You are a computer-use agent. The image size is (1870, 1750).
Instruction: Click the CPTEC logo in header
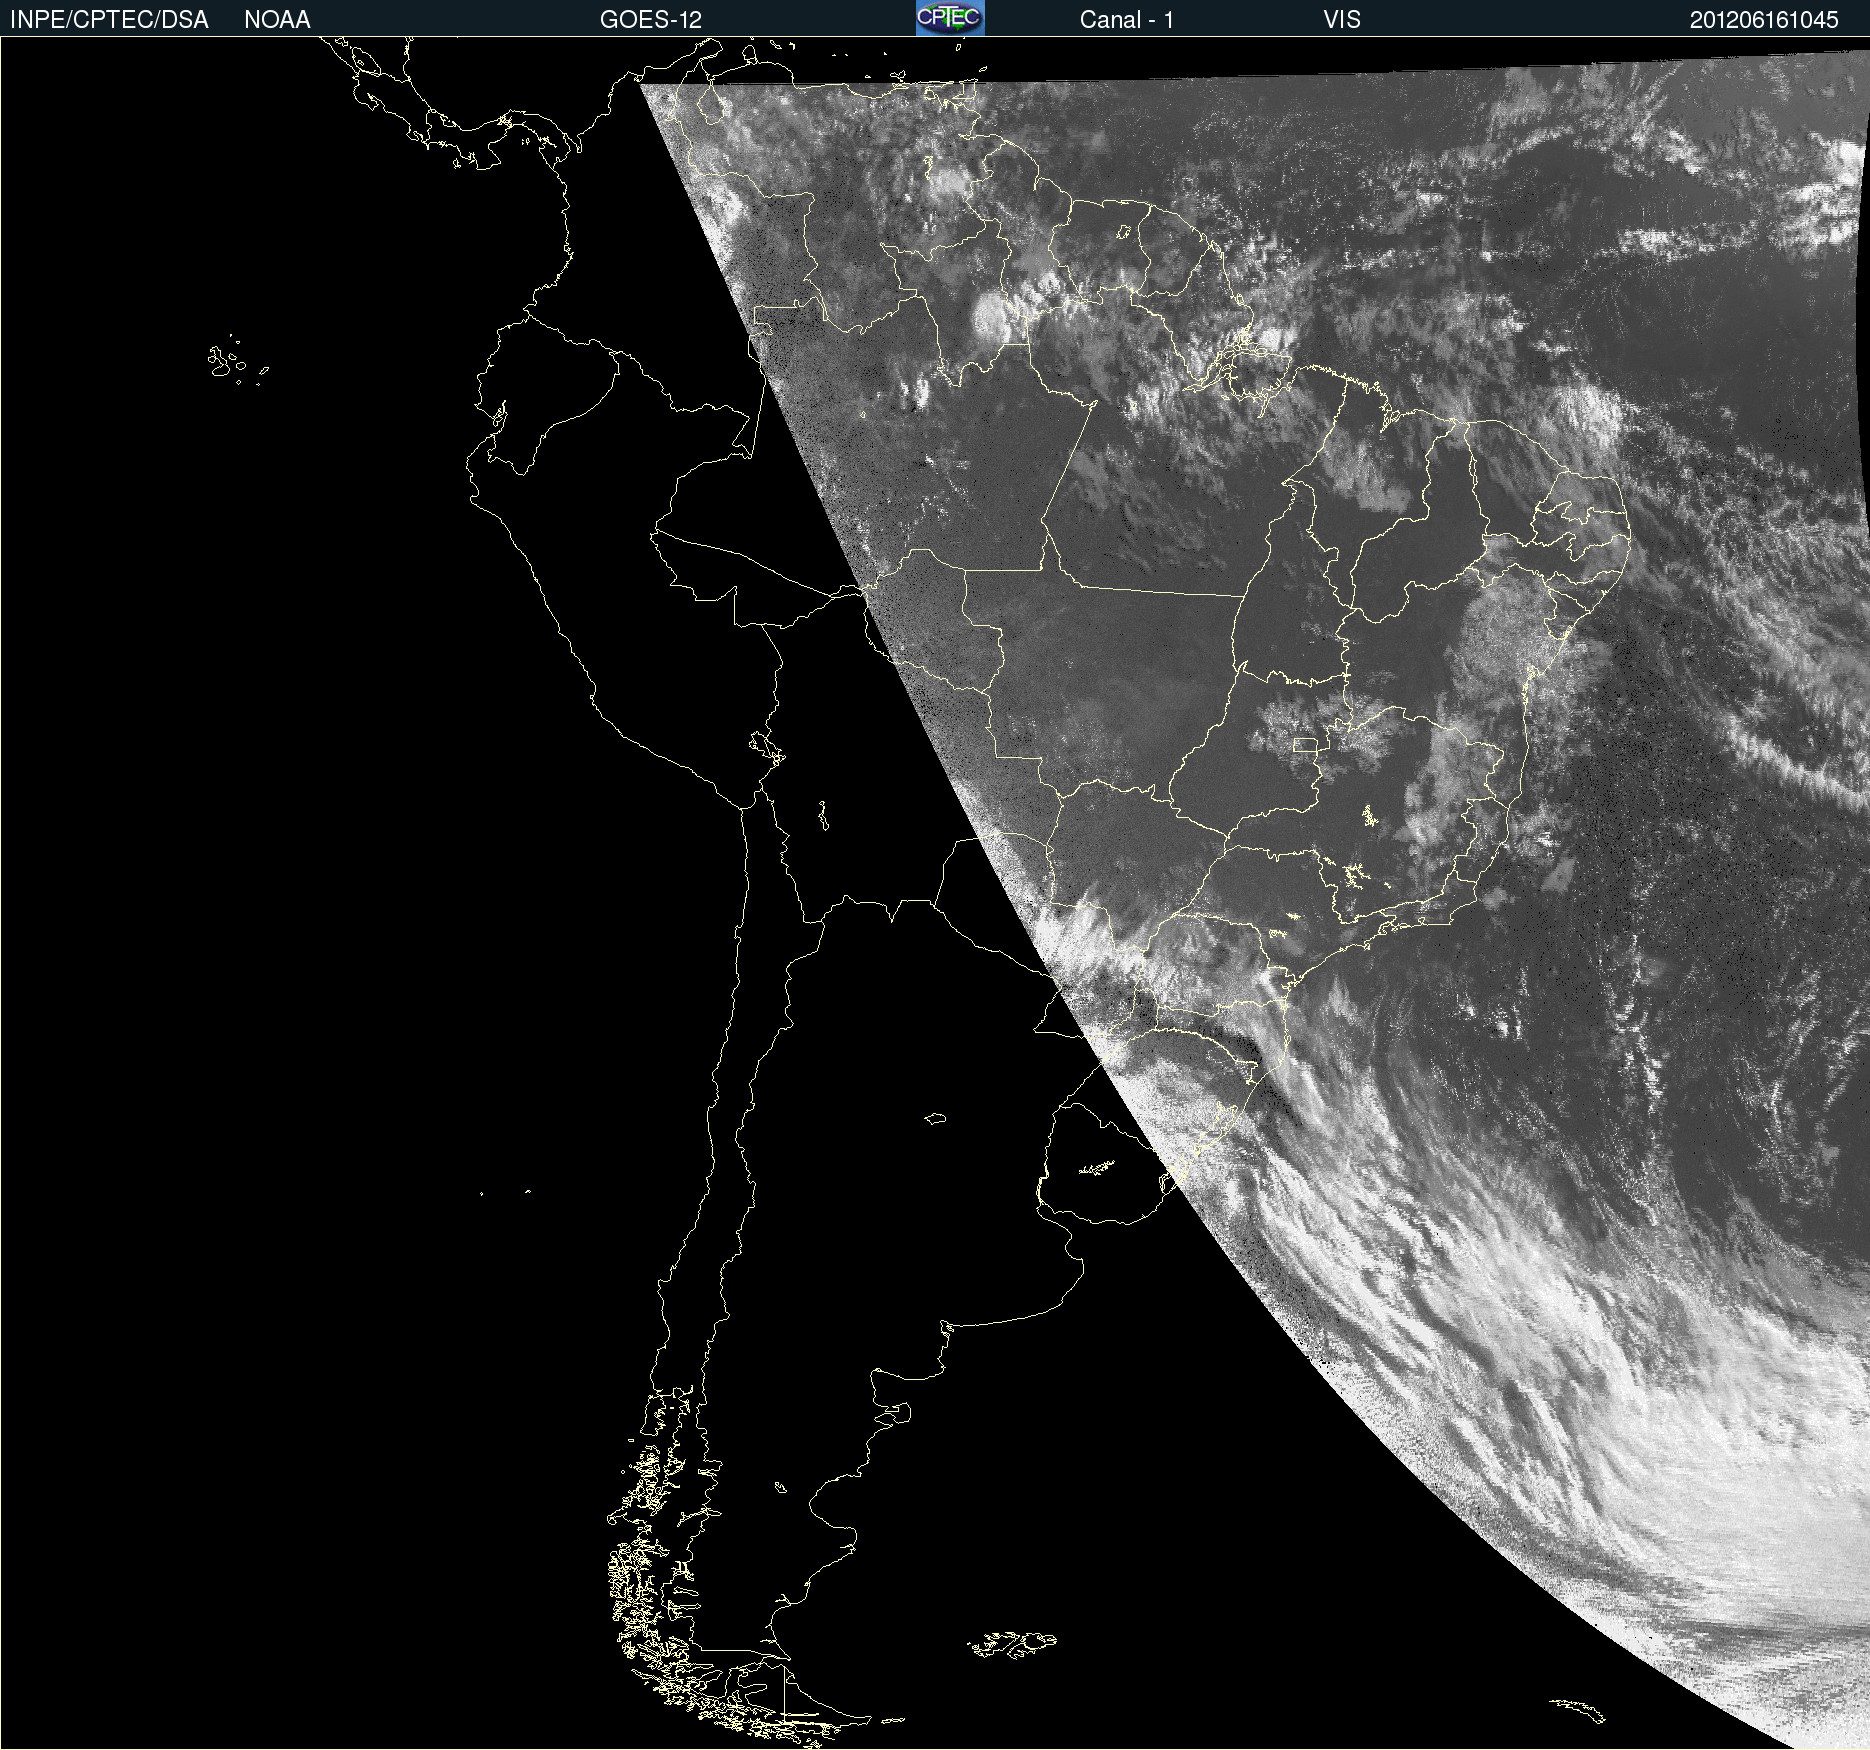click(950, 18)
